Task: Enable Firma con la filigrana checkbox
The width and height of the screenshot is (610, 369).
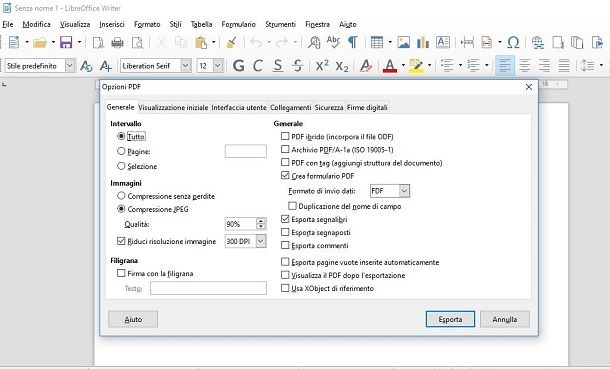Action: (121, 273)
